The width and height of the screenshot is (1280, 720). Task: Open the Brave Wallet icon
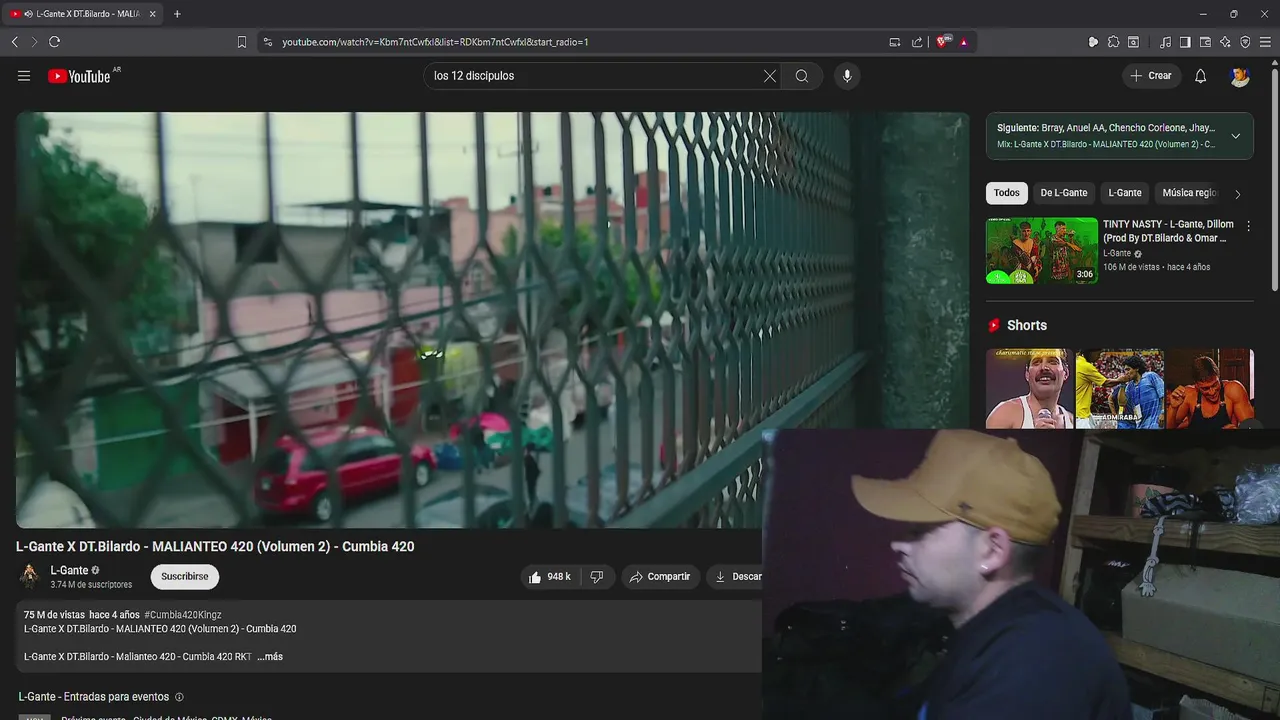(x=1205, y=42)
